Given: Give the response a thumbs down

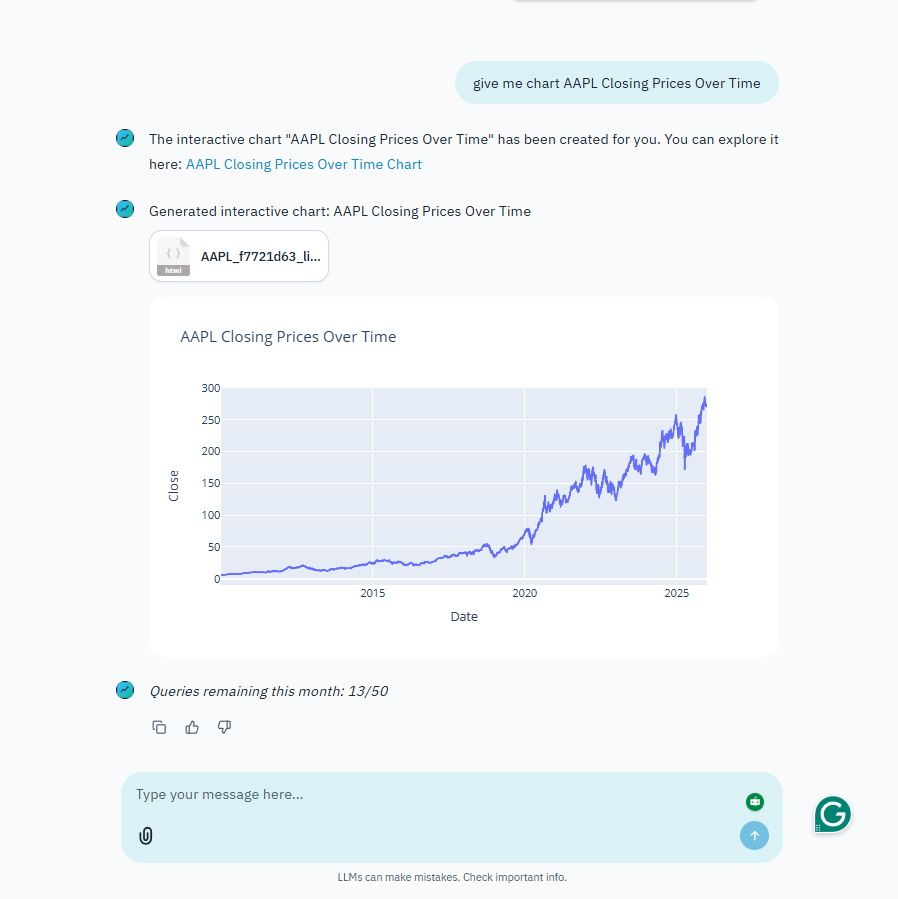Looking at the screenshot, I should (224, 727).
